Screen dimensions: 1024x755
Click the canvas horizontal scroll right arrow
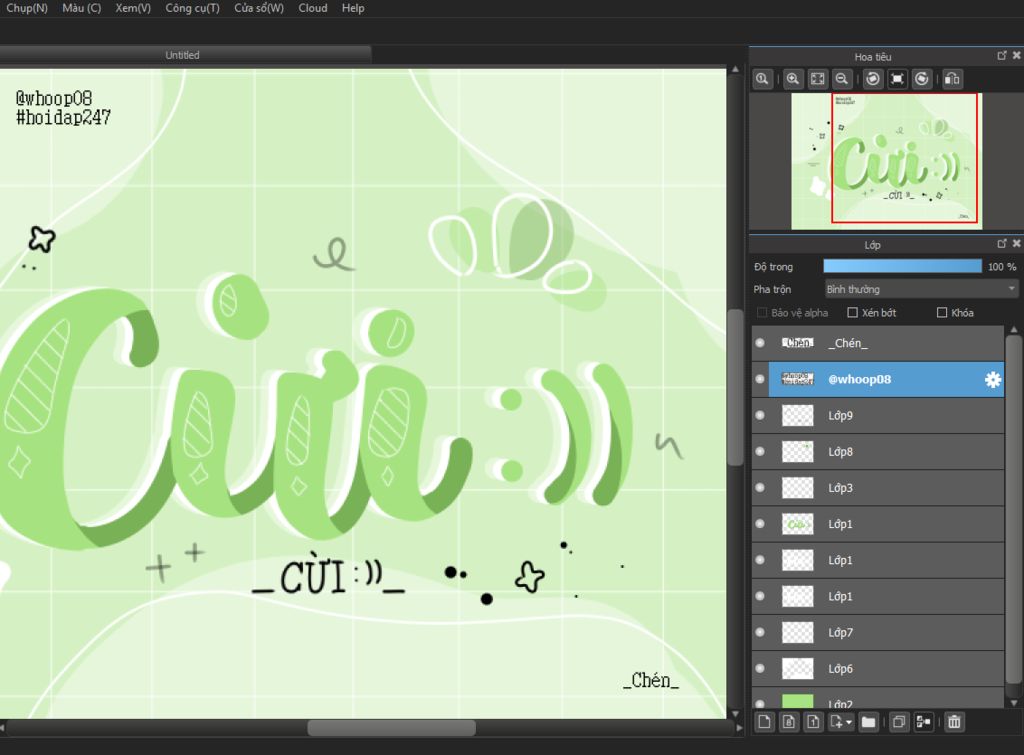click(x=739, y=728)
